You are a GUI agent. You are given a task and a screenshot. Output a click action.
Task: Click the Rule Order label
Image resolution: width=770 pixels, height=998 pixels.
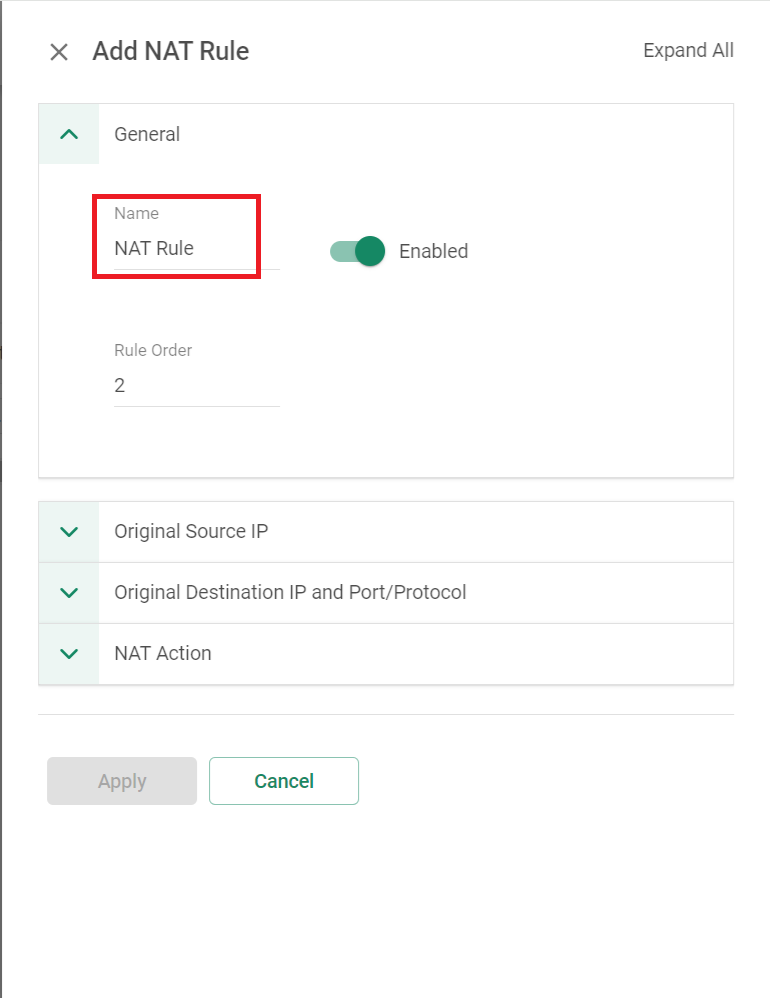[153, 350]
